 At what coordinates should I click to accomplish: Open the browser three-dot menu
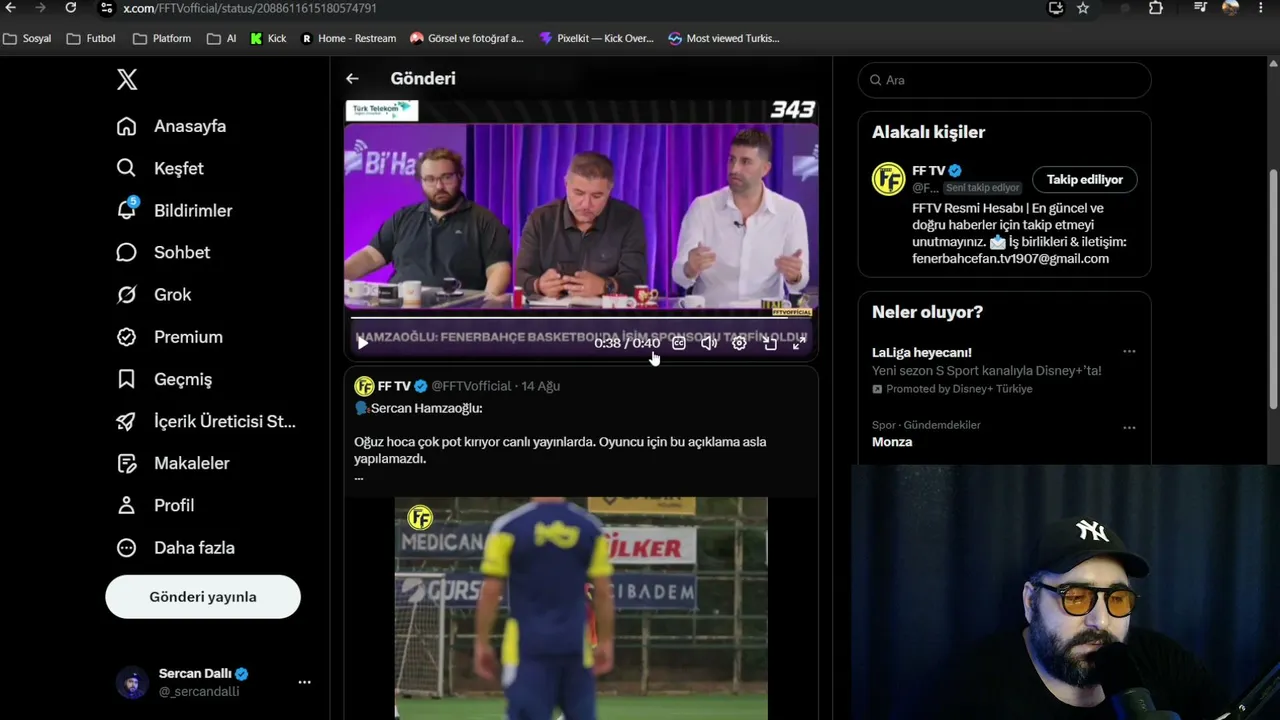[x=1260, y=8]
